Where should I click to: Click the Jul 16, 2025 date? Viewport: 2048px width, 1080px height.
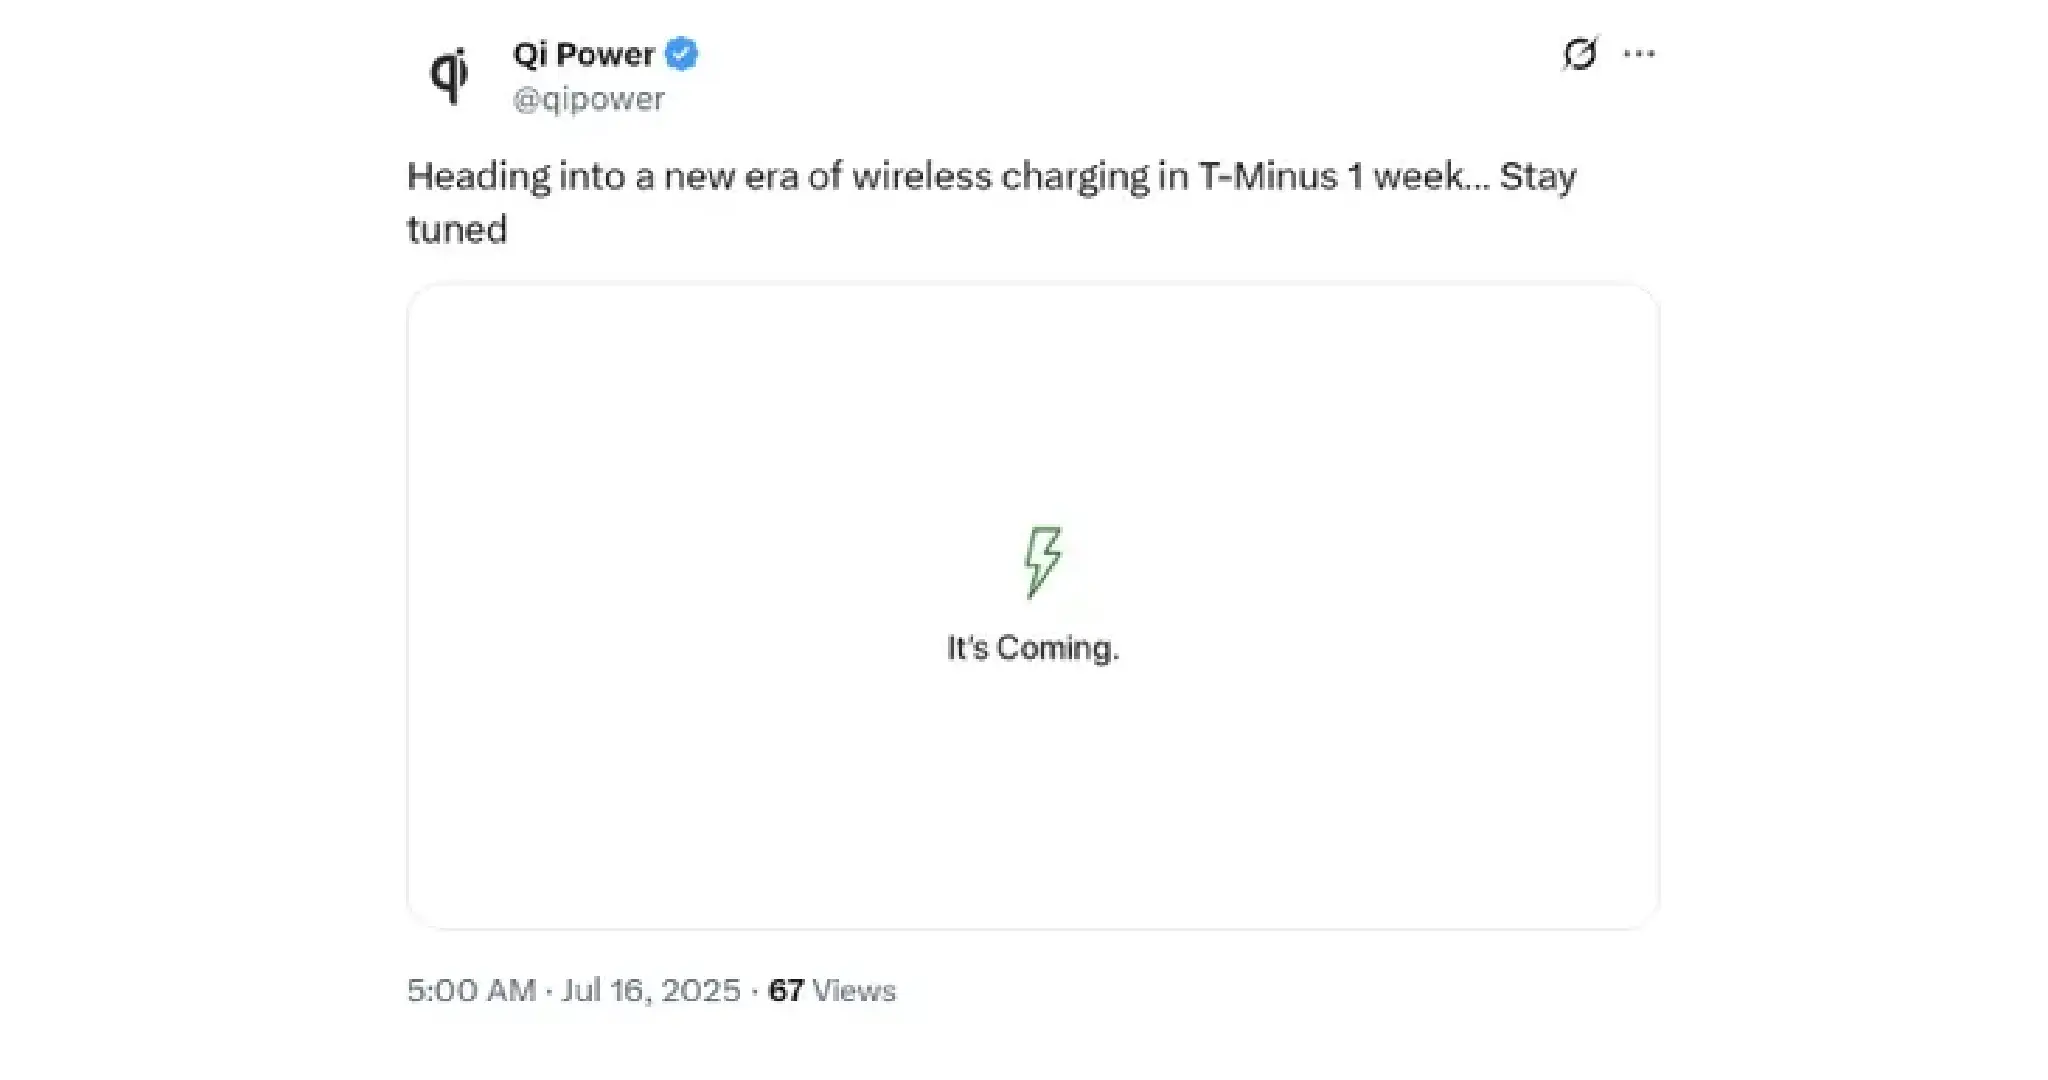tap(651, 990)
